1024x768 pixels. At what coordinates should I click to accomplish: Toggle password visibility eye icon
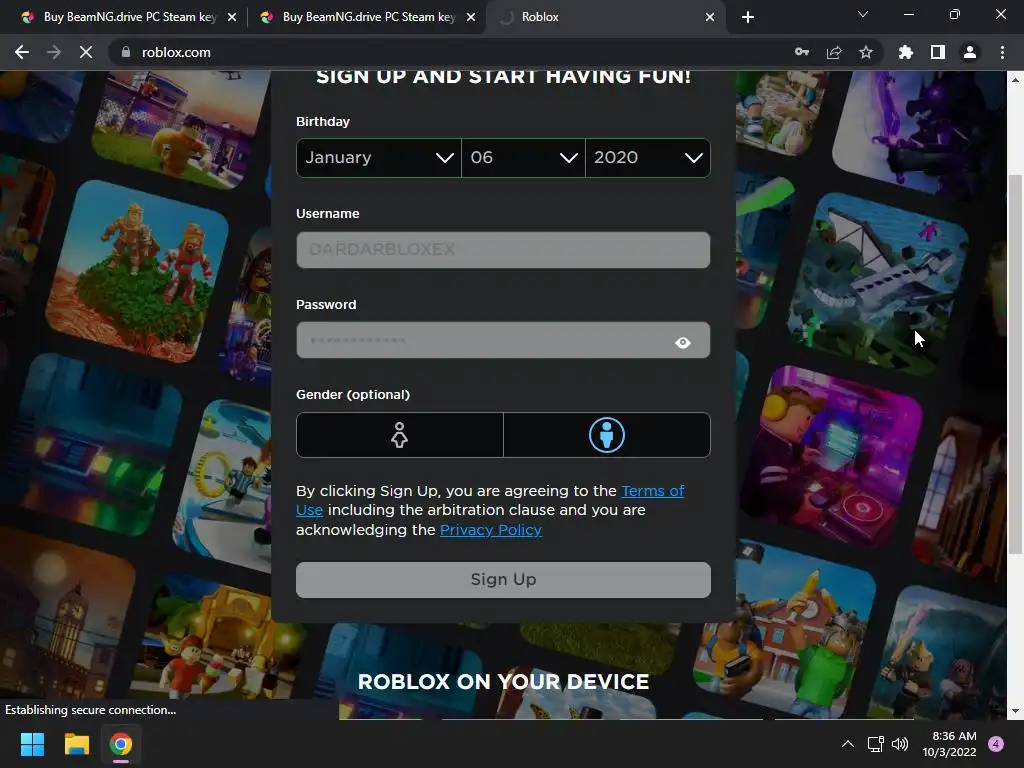(x=683, y=342)
